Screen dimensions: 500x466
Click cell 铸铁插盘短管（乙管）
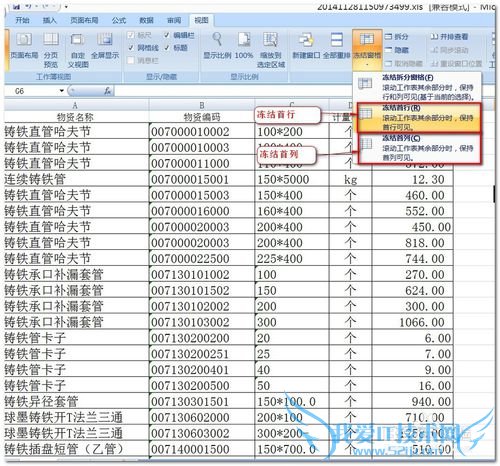[x=76, y=449]
